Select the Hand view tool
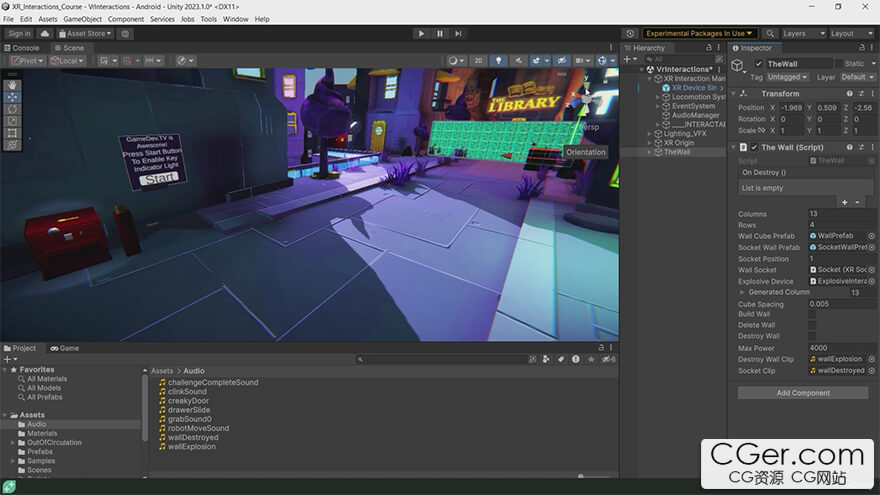Image resolution: width=880 pixels, height=495 pixels. (12, 85)
